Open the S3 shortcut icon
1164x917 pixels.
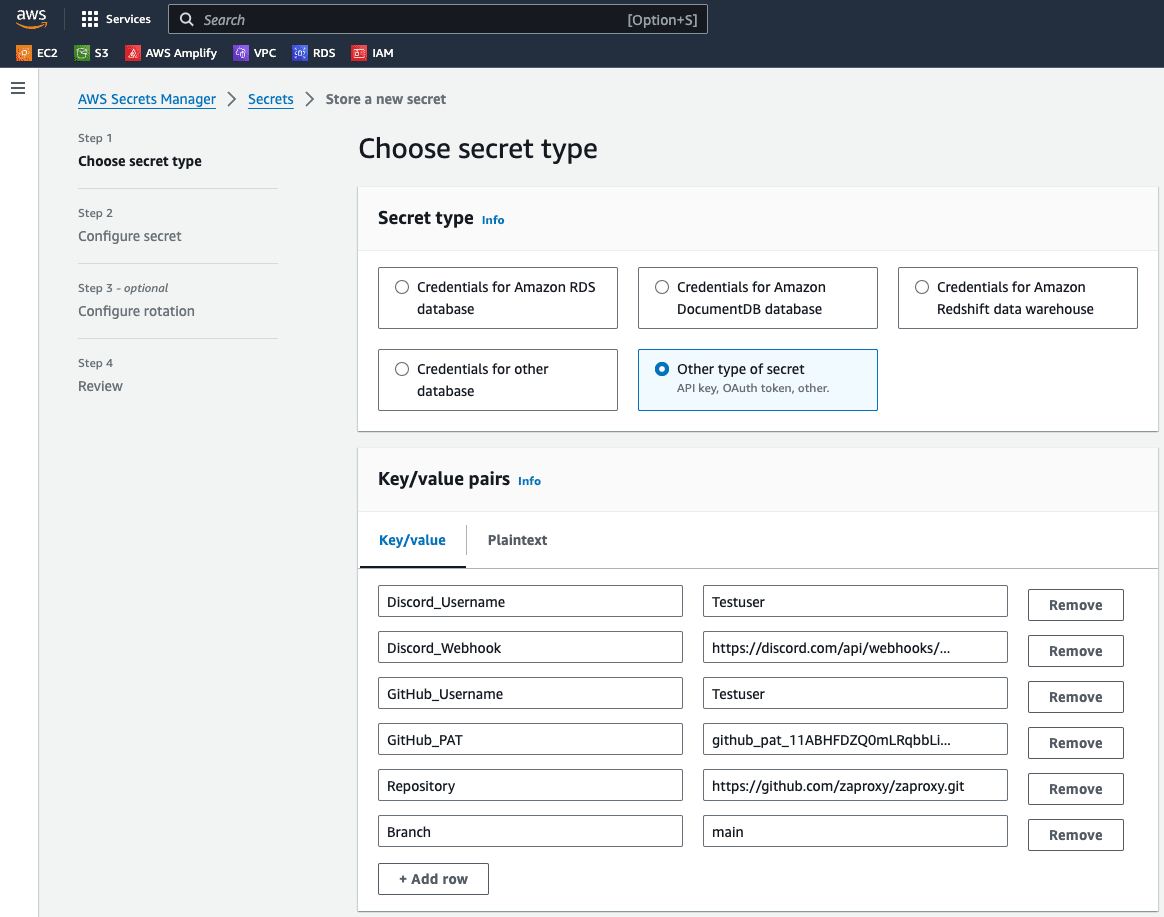point(82,53)
